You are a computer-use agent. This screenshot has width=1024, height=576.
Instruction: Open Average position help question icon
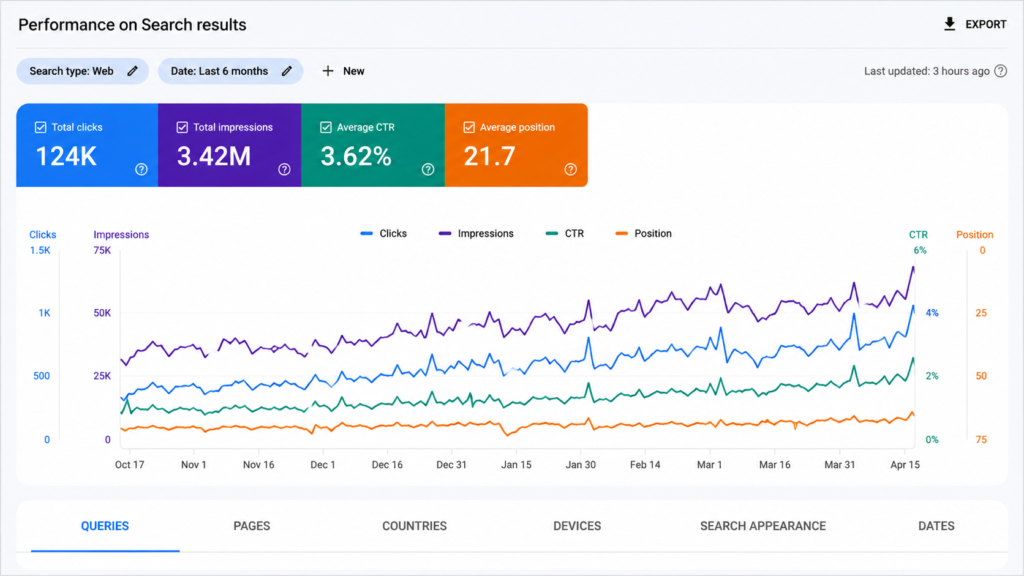coord(571,169)
